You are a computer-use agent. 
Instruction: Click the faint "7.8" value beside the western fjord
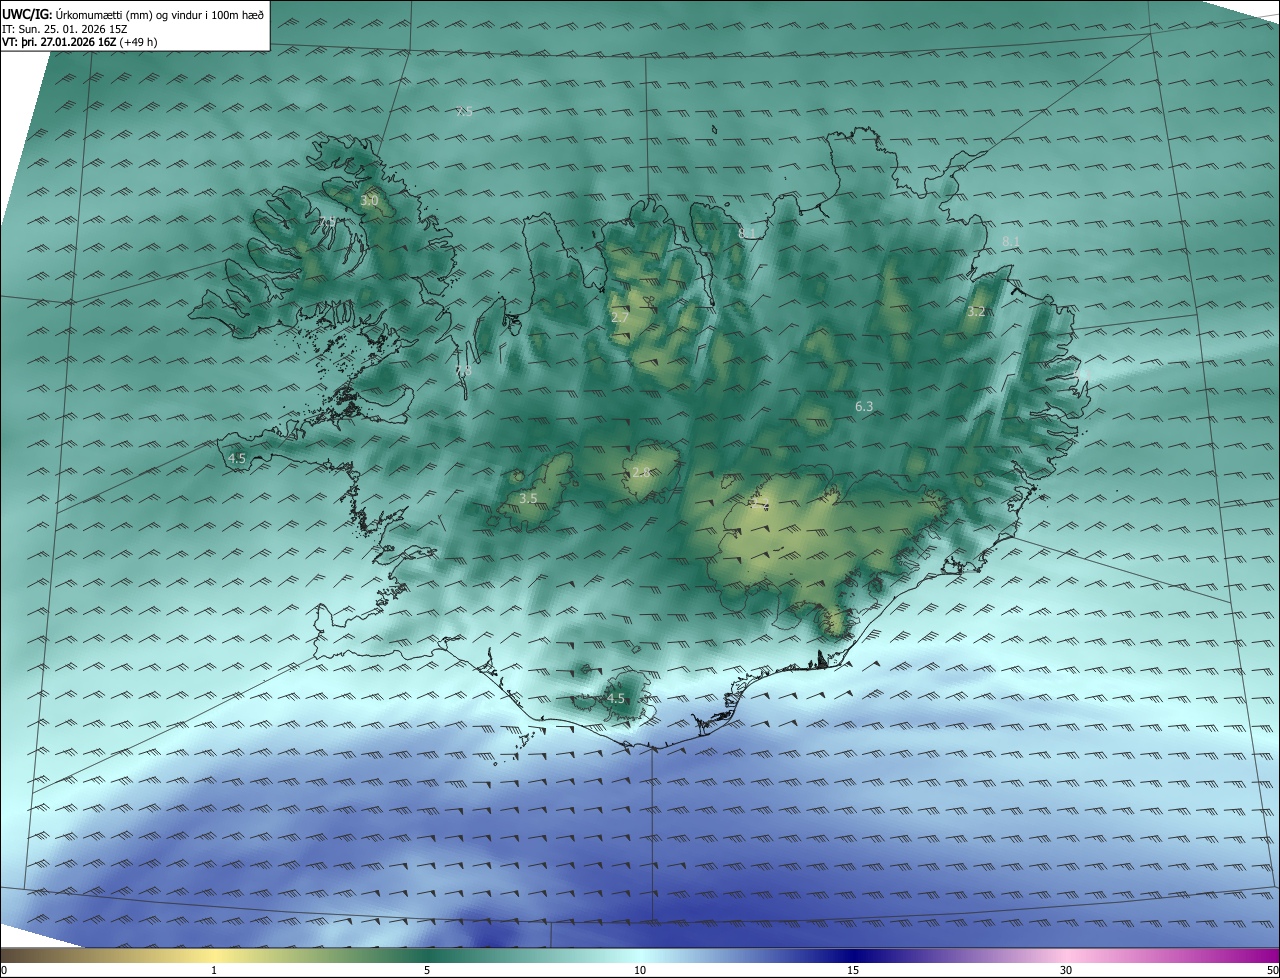point(463,371)
